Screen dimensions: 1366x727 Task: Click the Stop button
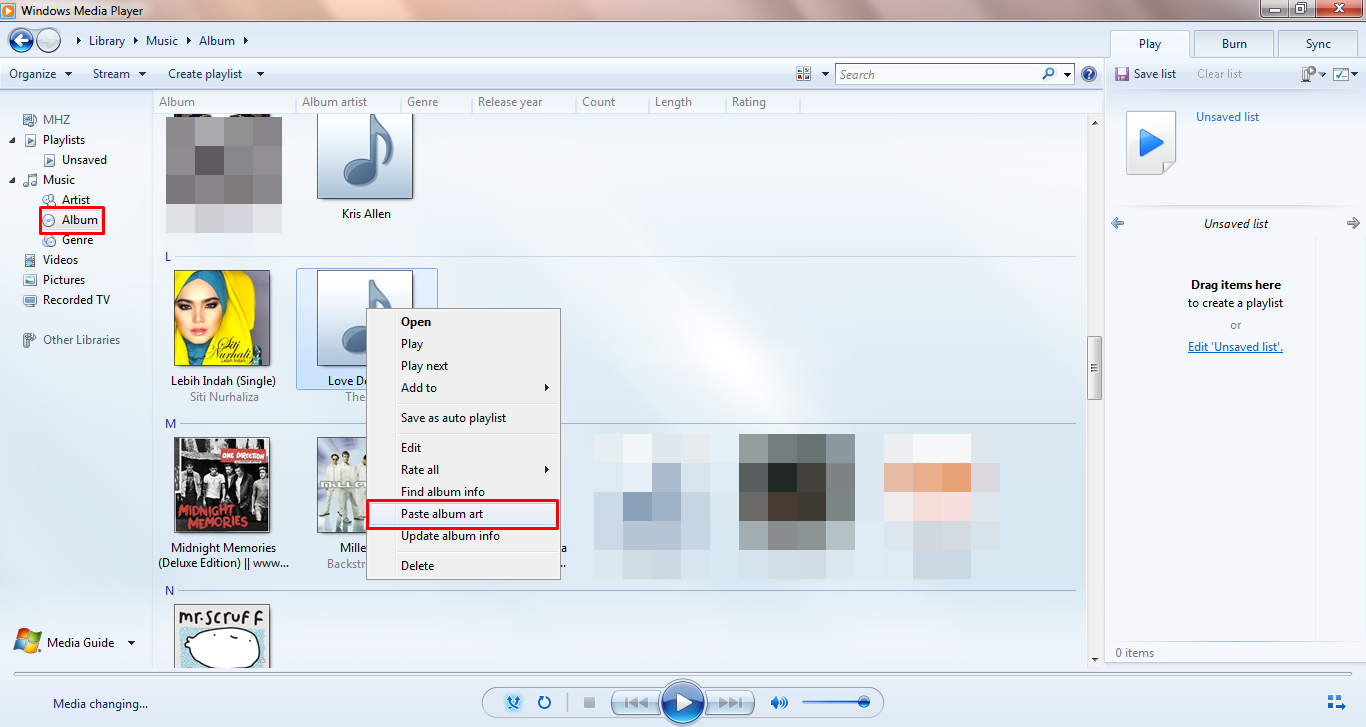(x=589, y=703)
